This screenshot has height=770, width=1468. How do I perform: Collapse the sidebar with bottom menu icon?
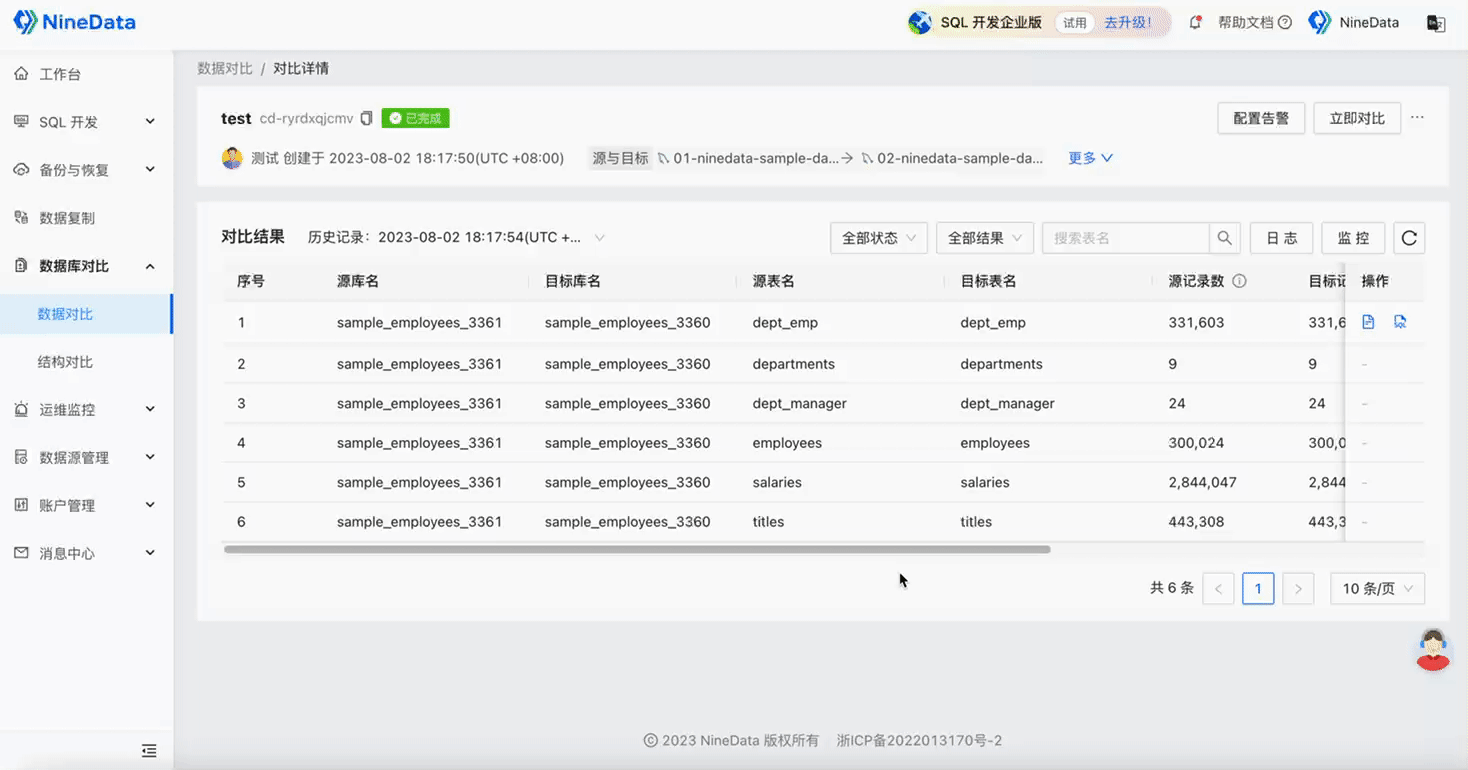(x=149, y=750)
